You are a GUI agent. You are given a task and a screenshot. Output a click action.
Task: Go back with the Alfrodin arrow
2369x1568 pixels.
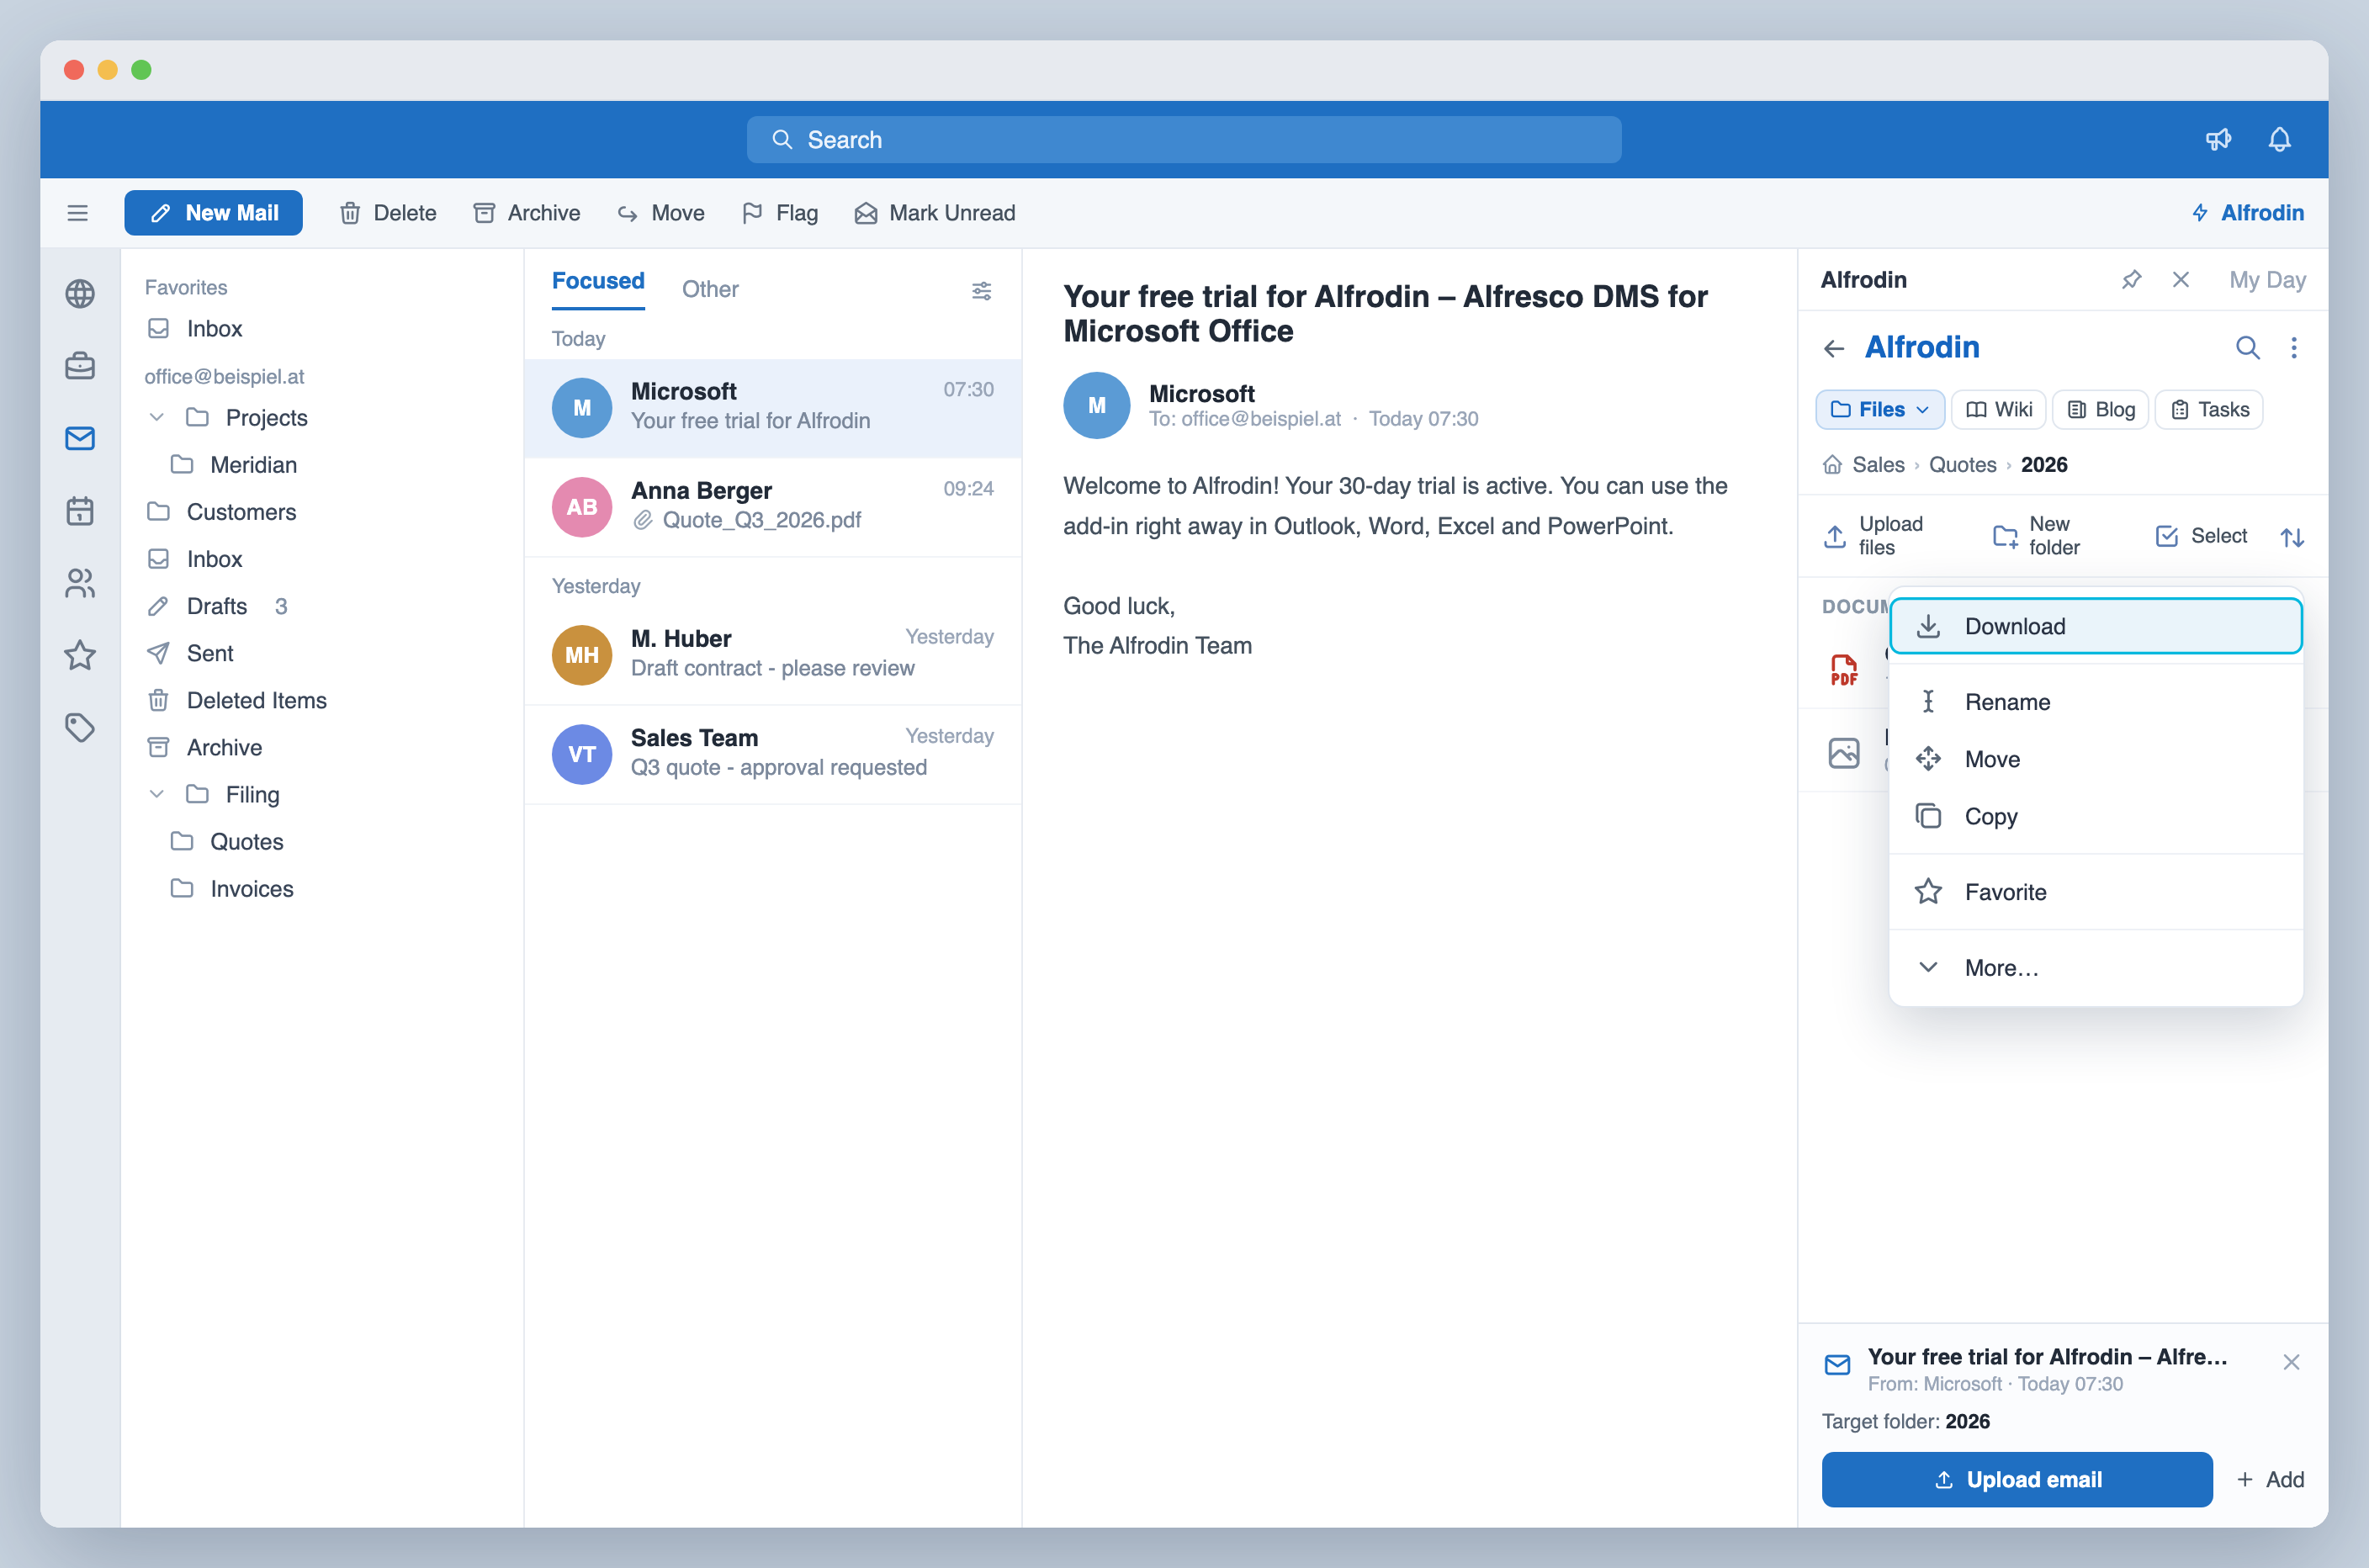coord(1834,348)
